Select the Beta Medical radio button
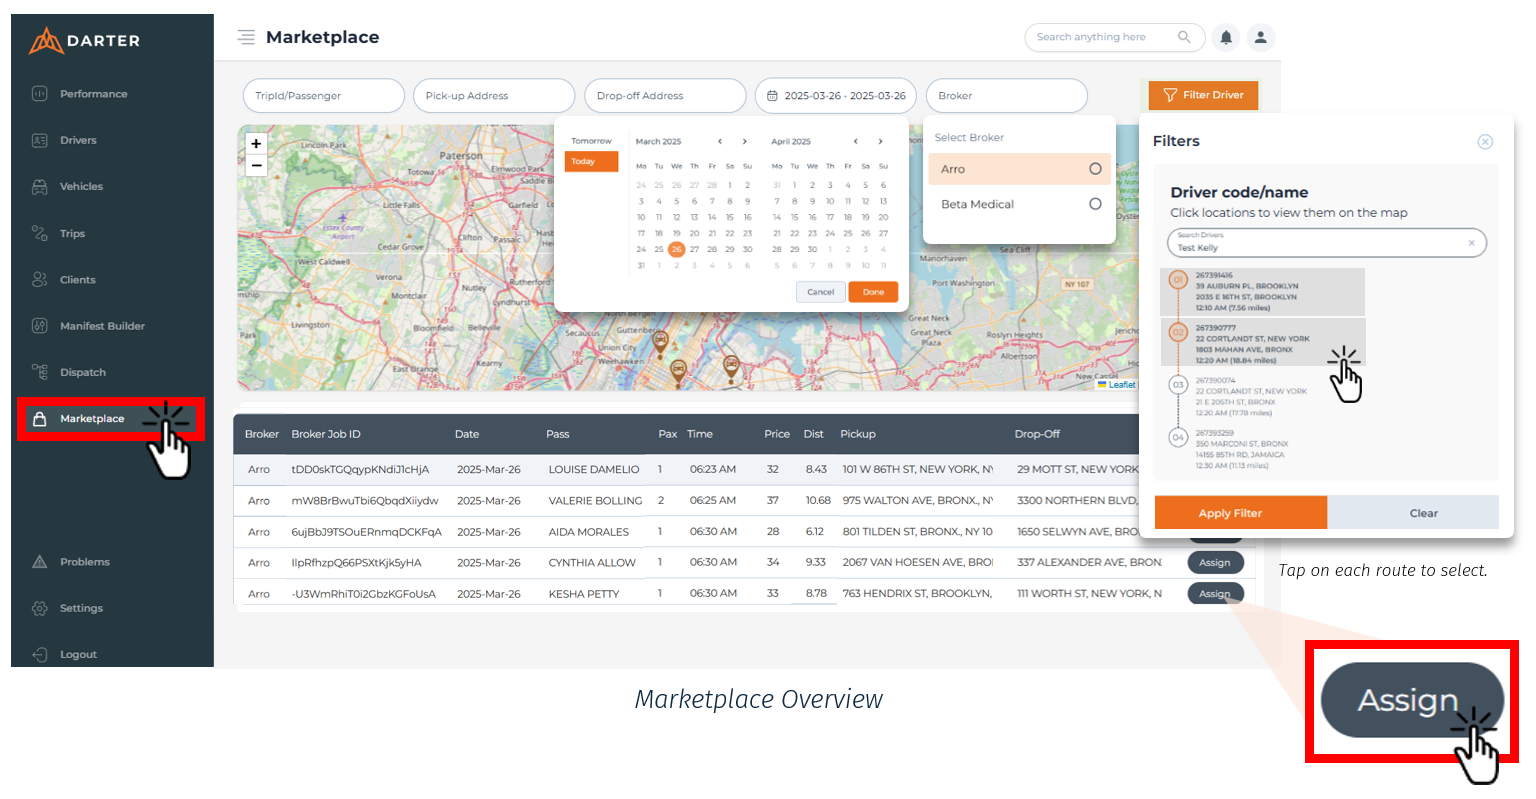Image resolution: width=1536 pixels, height=799 pixels. coord(1095,204)
